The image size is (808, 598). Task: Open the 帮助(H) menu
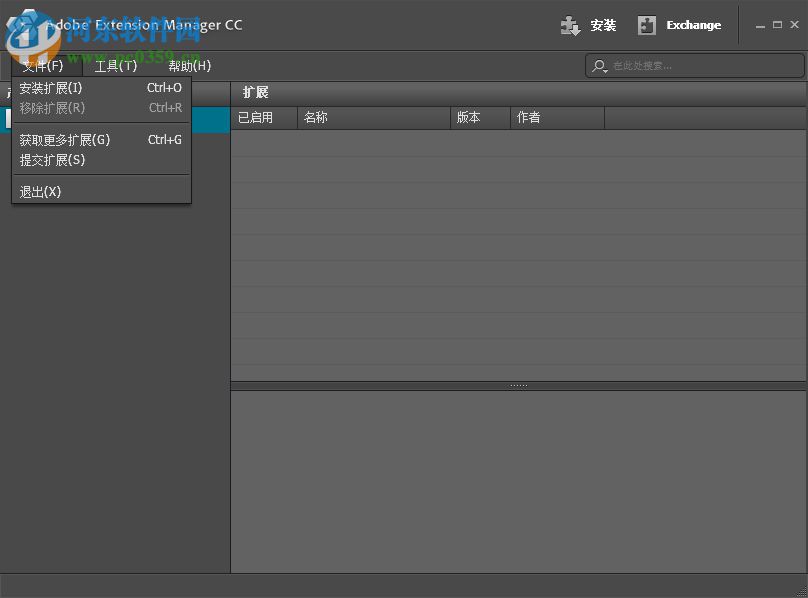pos(190,66)
